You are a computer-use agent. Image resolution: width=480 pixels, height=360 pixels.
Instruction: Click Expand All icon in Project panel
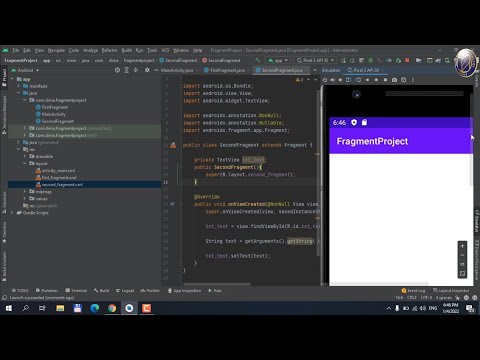point(126,70)
